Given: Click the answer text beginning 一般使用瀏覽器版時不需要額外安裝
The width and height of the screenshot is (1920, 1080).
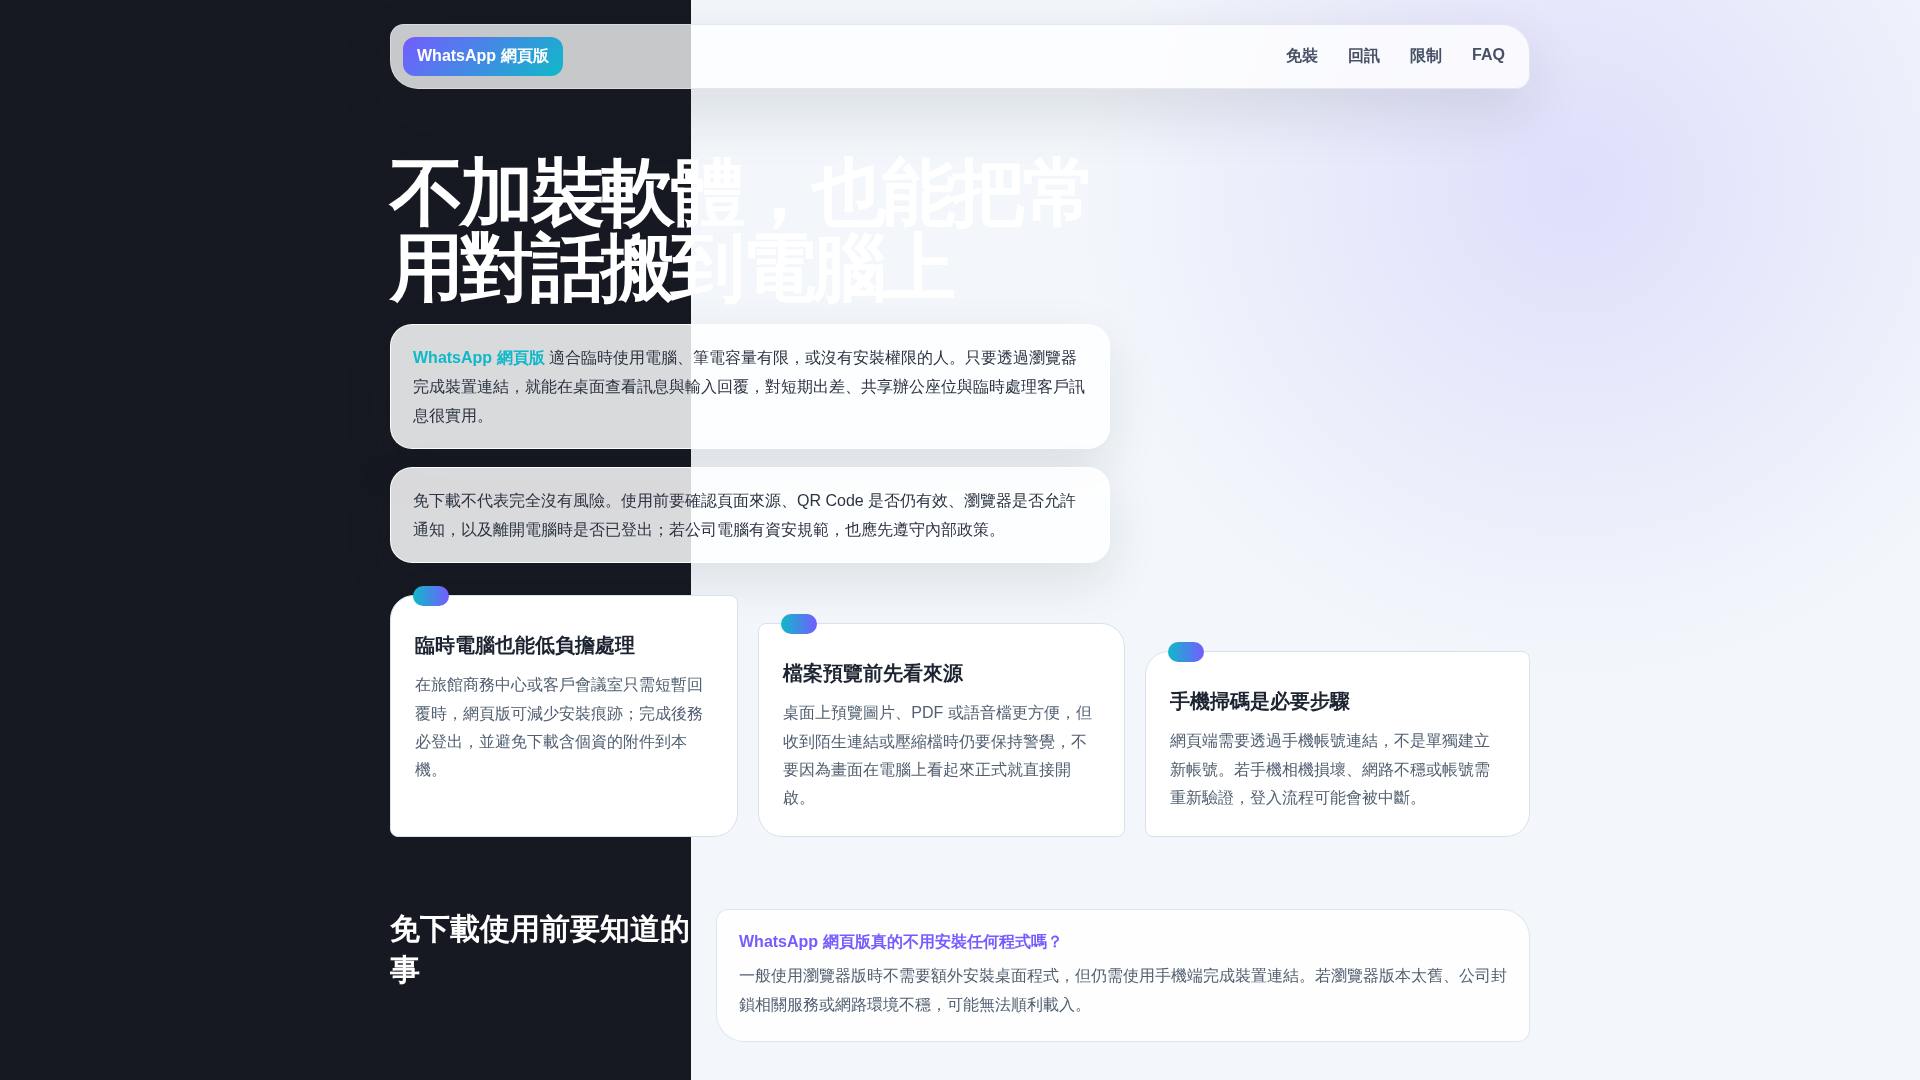Looking at the screenshot, I should coord(1123,990).
